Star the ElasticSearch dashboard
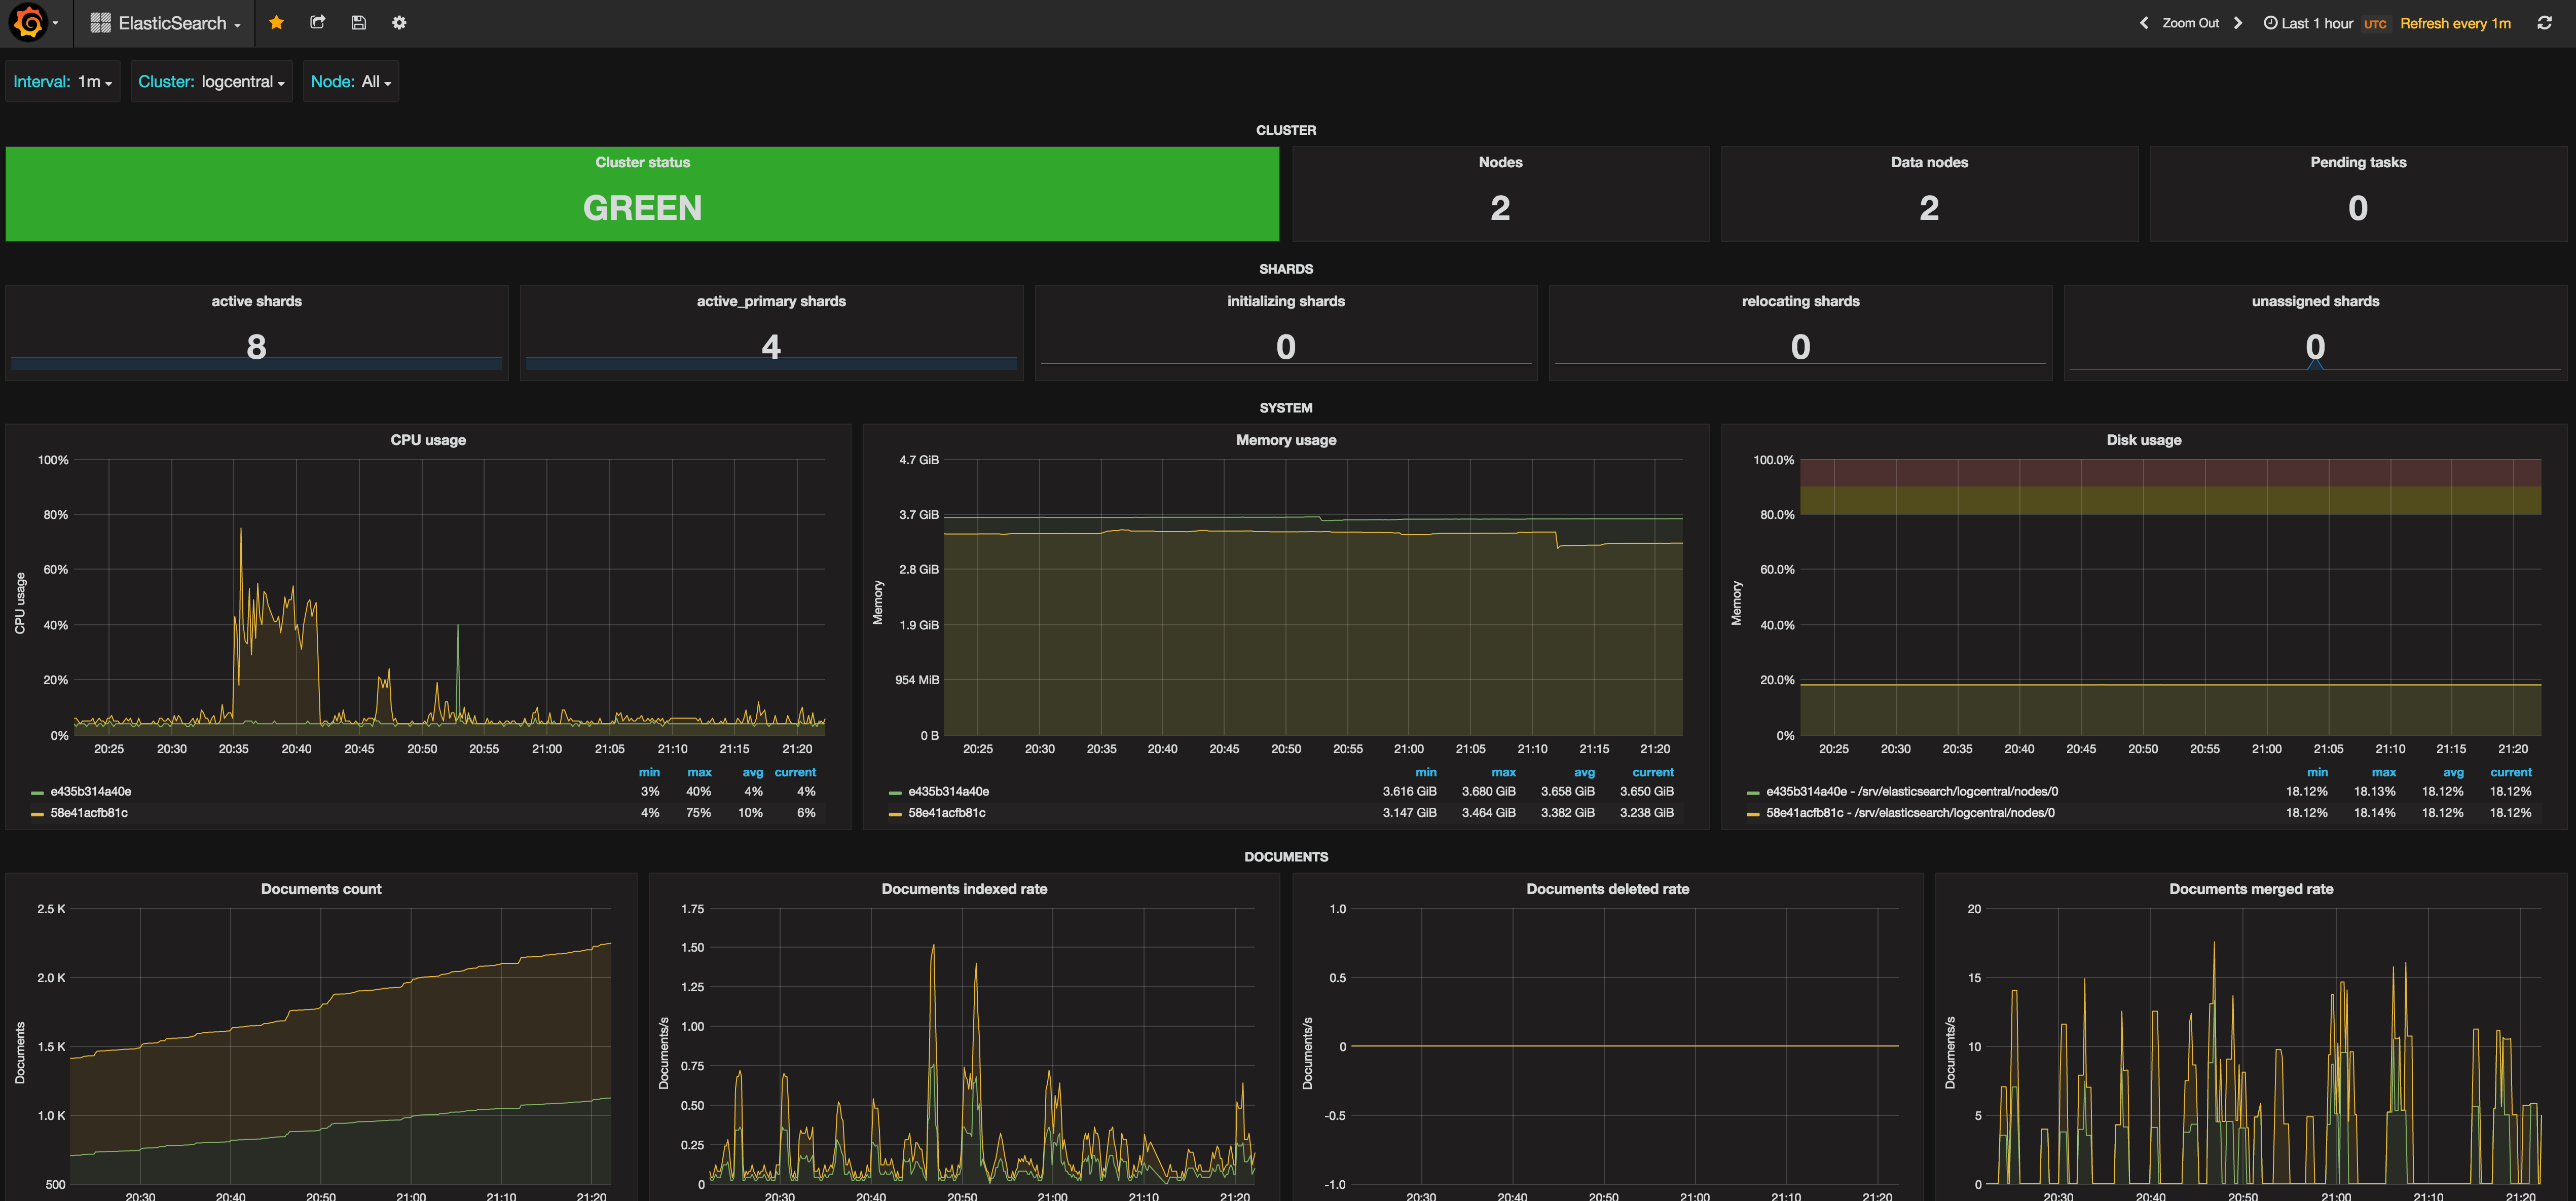This screenshot has width=2576, height=1201. (277, 22)
